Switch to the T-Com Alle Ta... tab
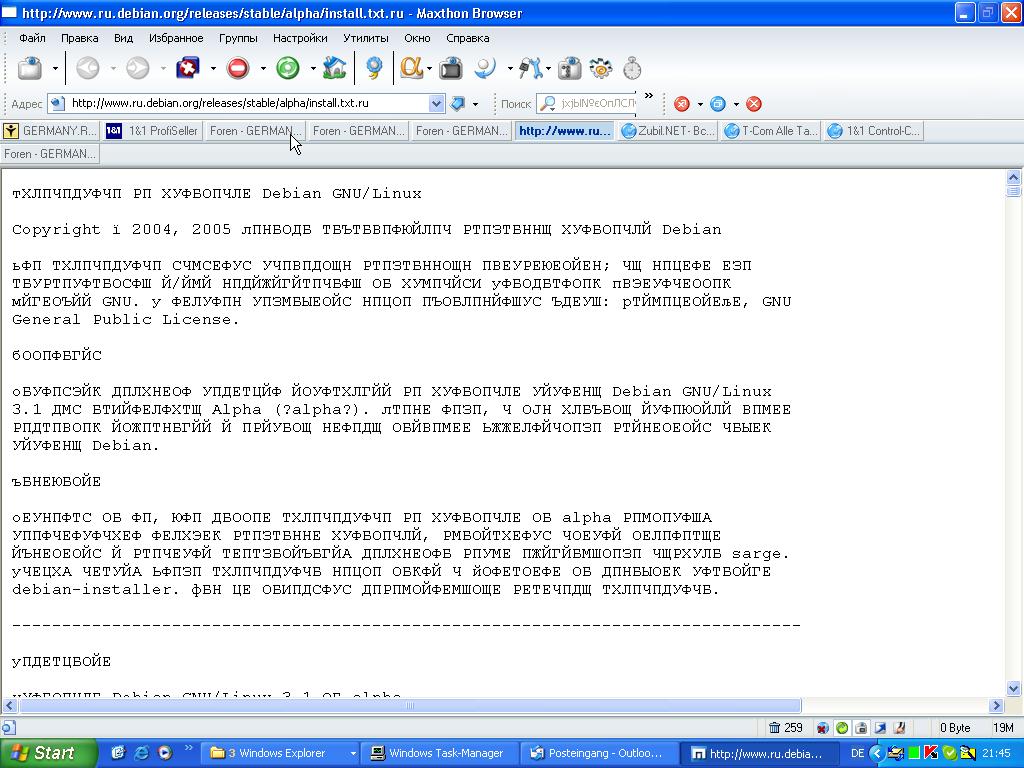This screenshot has width=1024, height=768. coord(771,131)
